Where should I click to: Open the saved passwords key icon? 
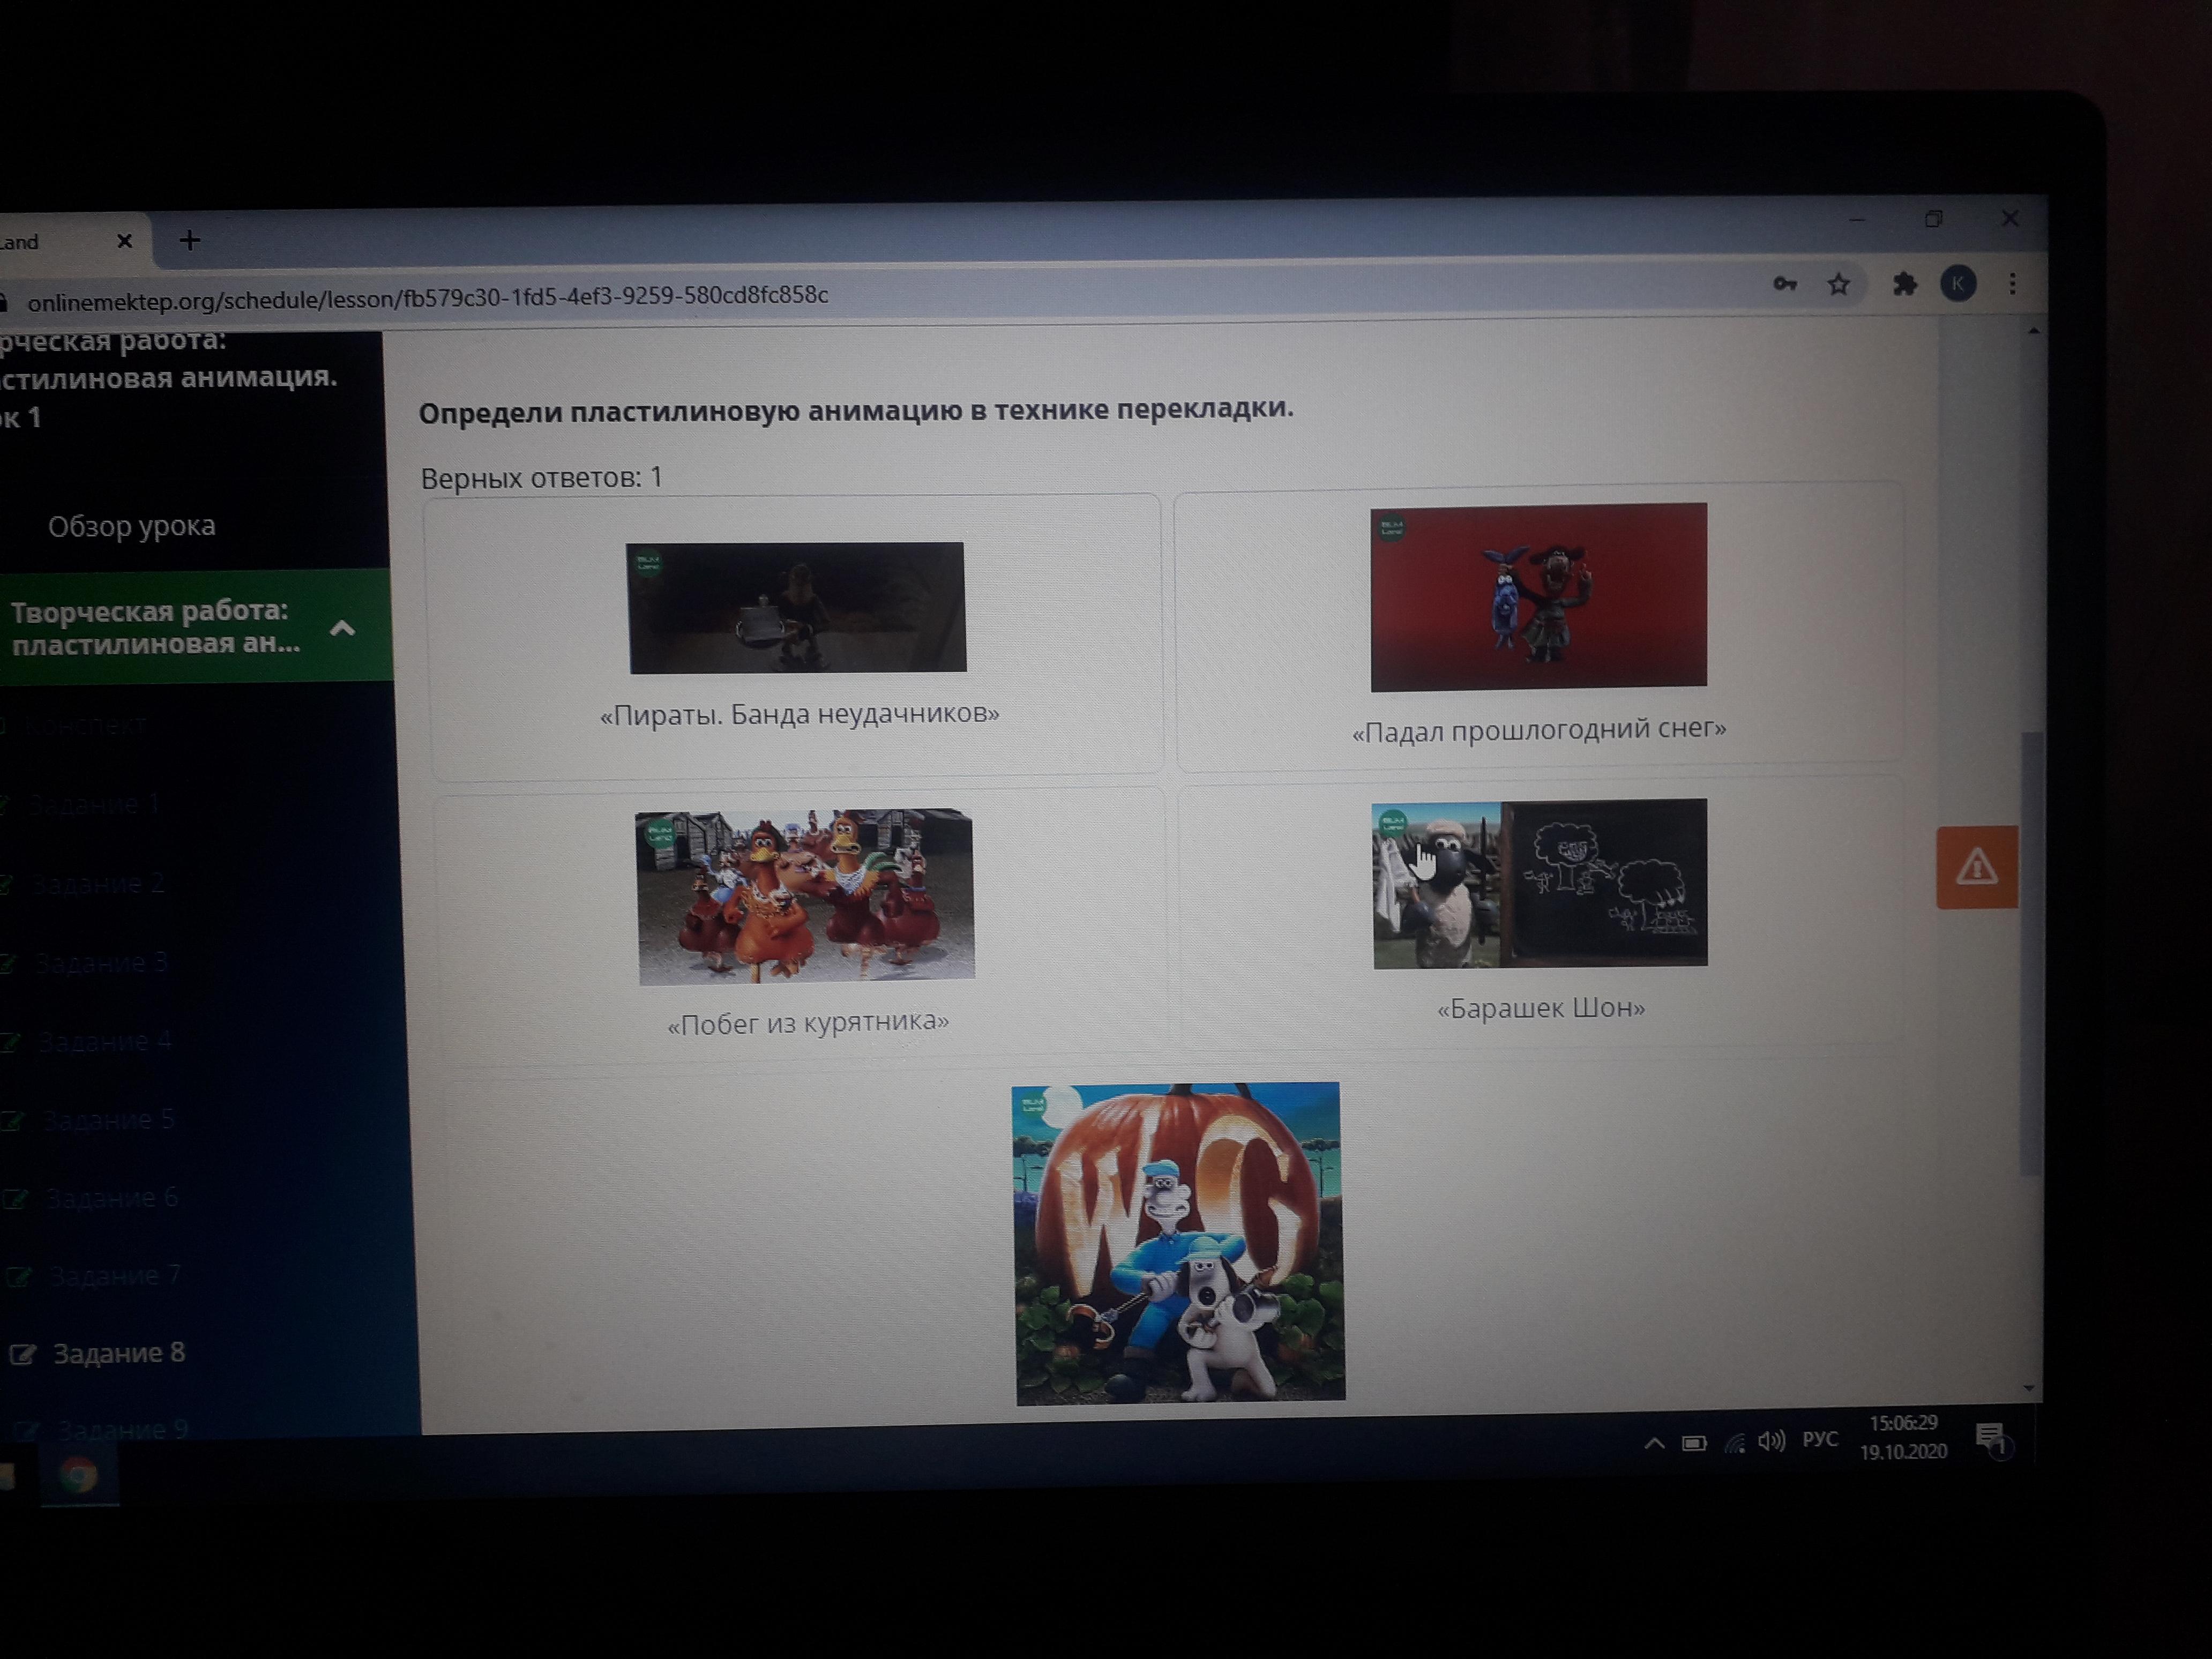point(1785,285)
